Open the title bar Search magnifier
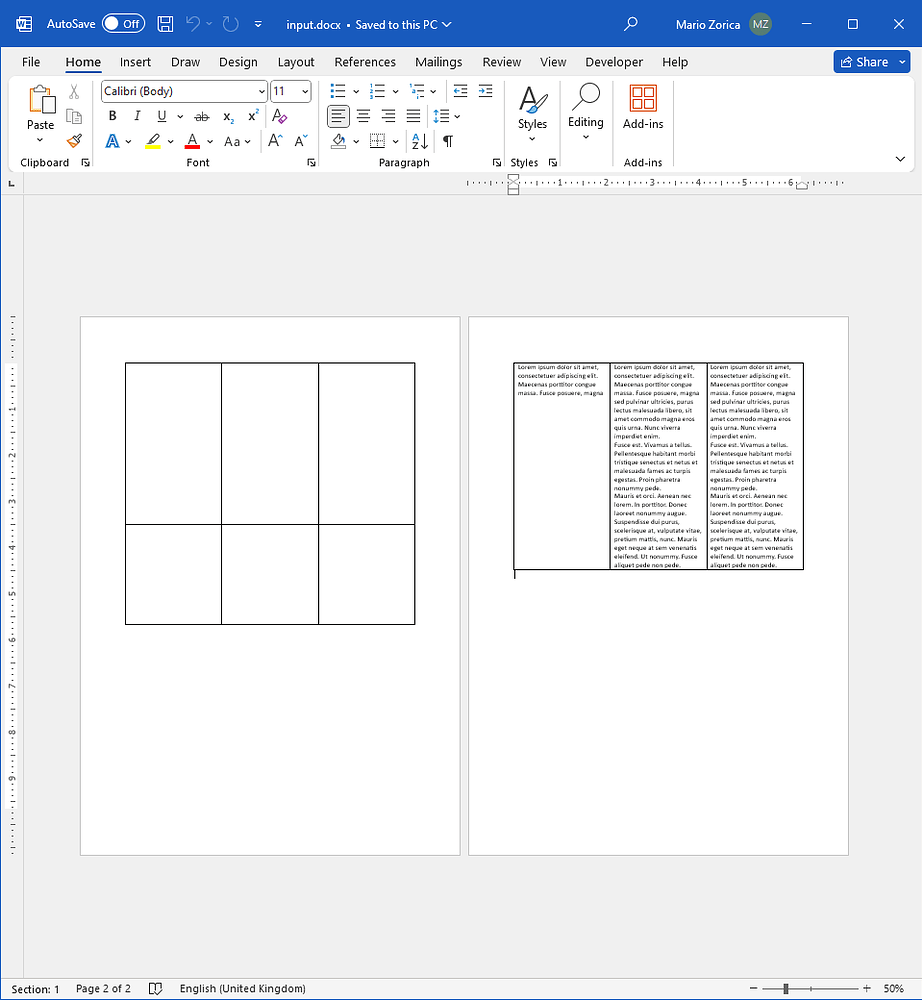The width and height of the screenshot is (922, 1000). pos(631,24)
